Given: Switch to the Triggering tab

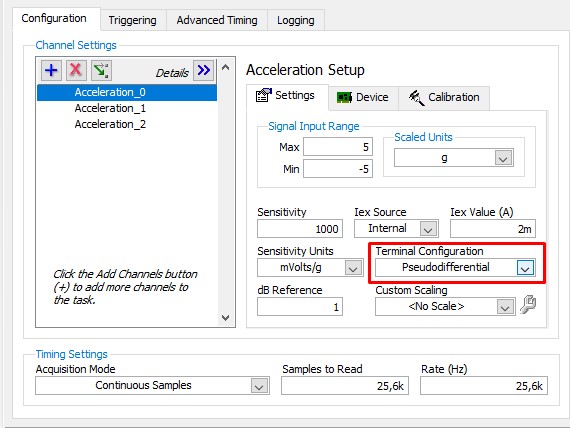Looking at the screenshot, I should (x=133, y=20).
